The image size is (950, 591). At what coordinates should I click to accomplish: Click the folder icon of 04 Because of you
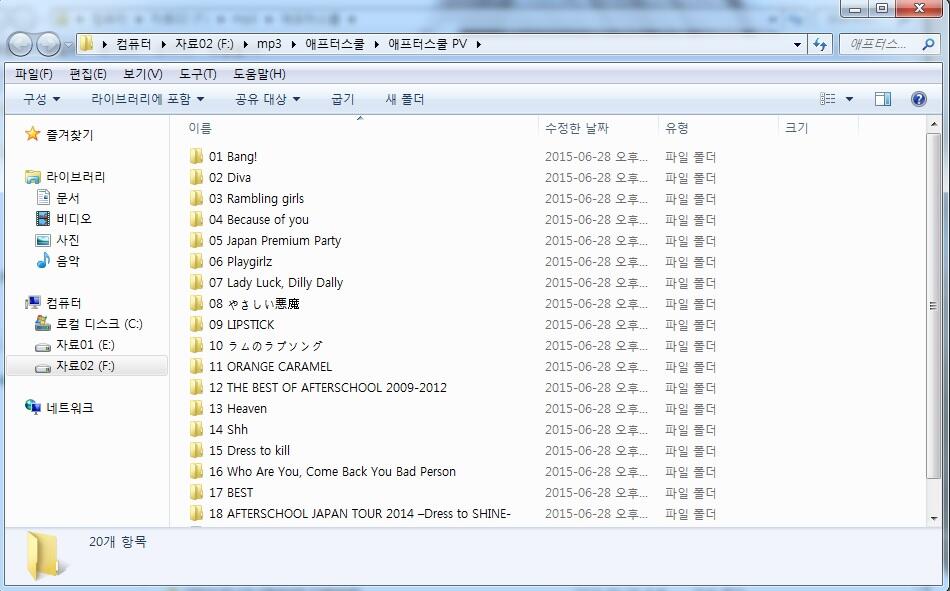[x=196, y=219]
